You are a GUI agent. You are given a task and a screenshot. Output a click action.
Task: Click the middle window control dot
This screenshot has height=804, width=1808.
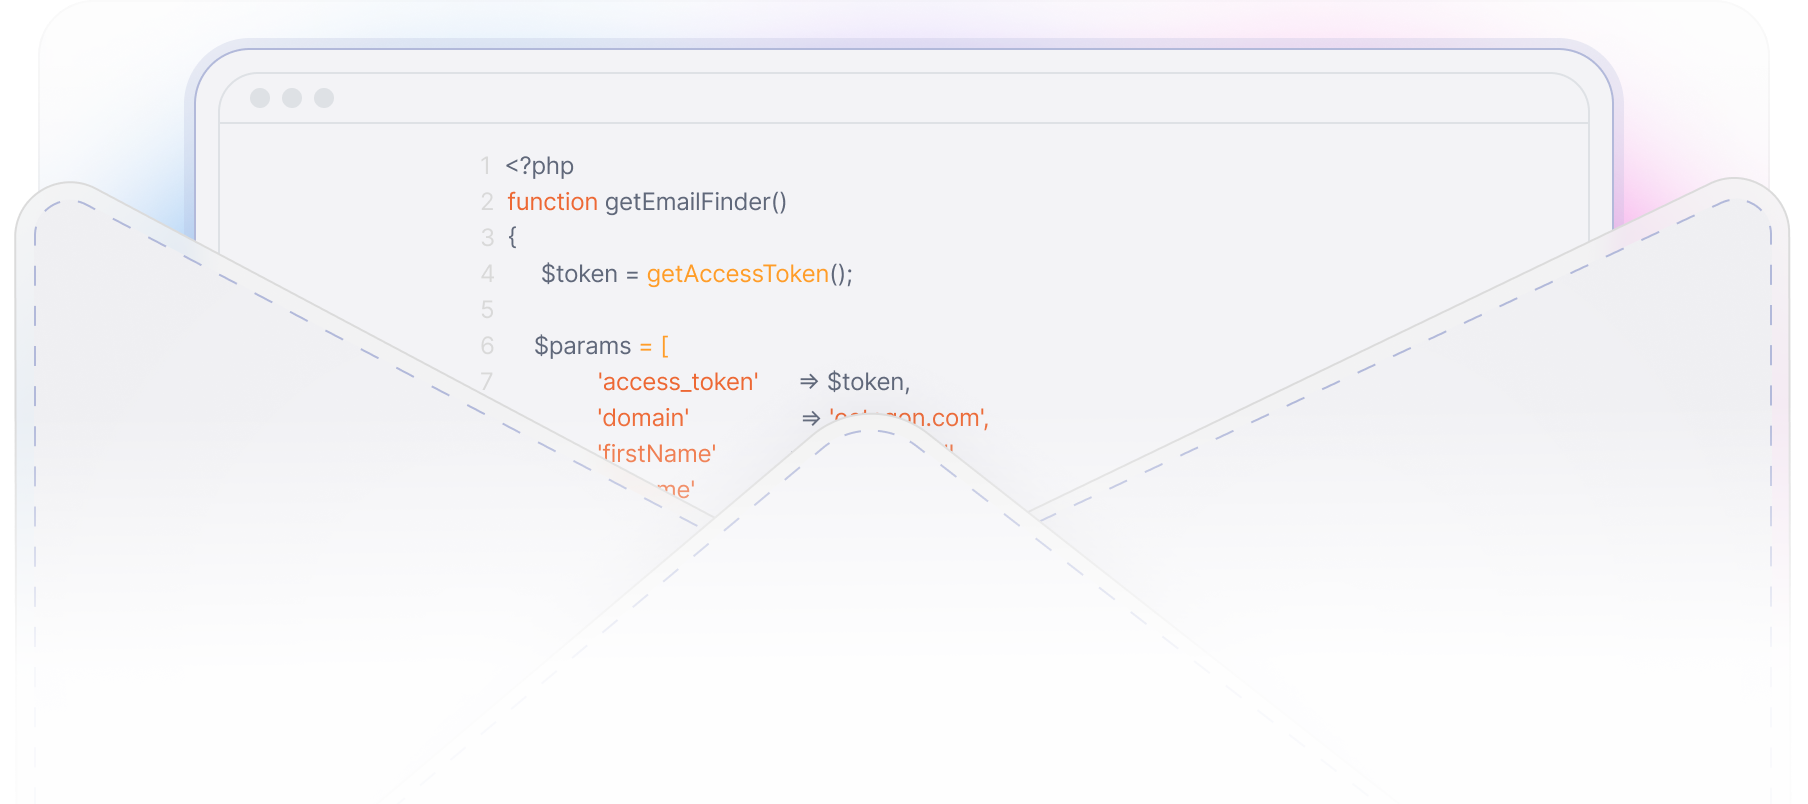(x=292, y=98)
